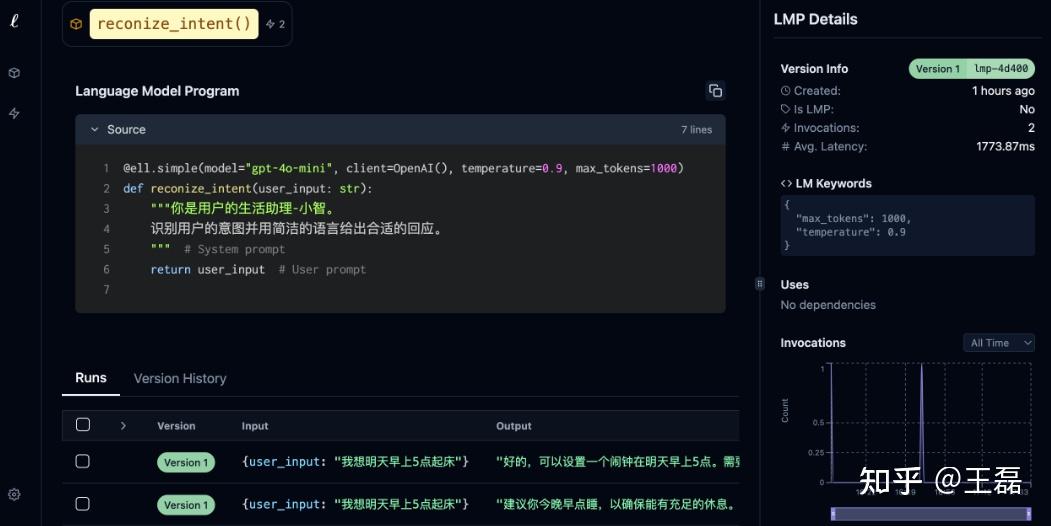Image resolution: width=1051 pixels, height=526 pixels.
Task: Click the lightning invocation count badge
Action: (x=276, y=24)
